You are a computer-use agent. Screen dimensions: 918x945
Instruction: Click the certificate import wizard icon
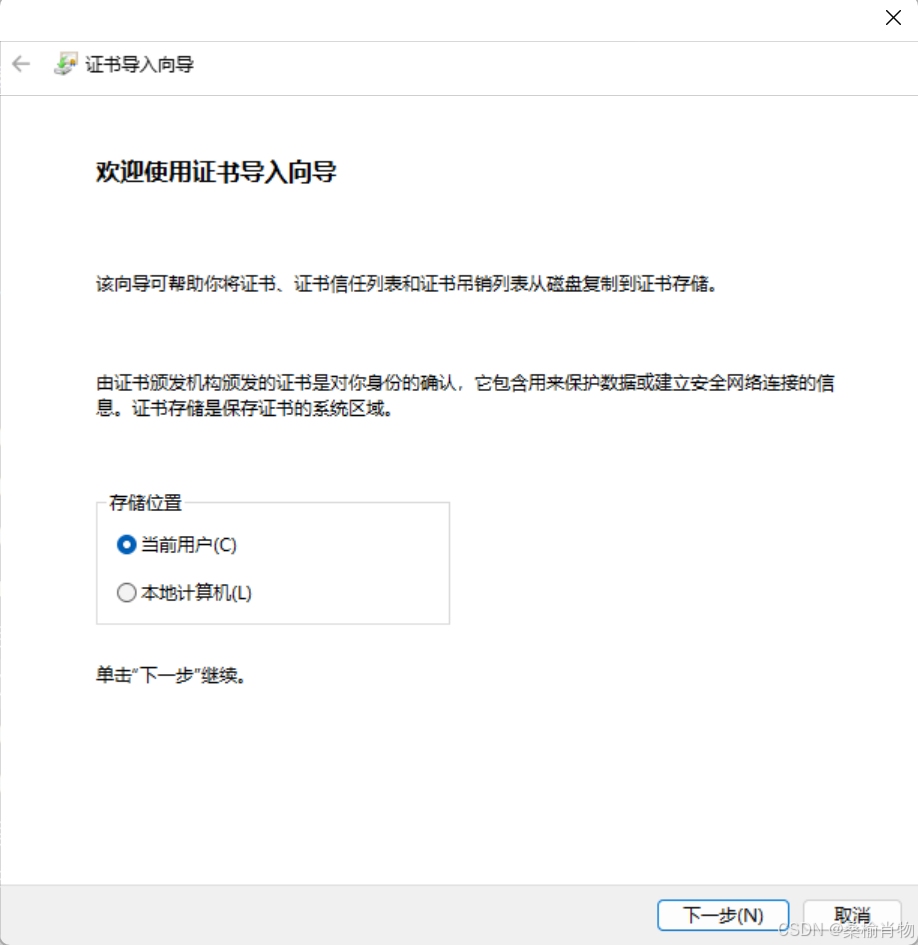pos(66,63)
